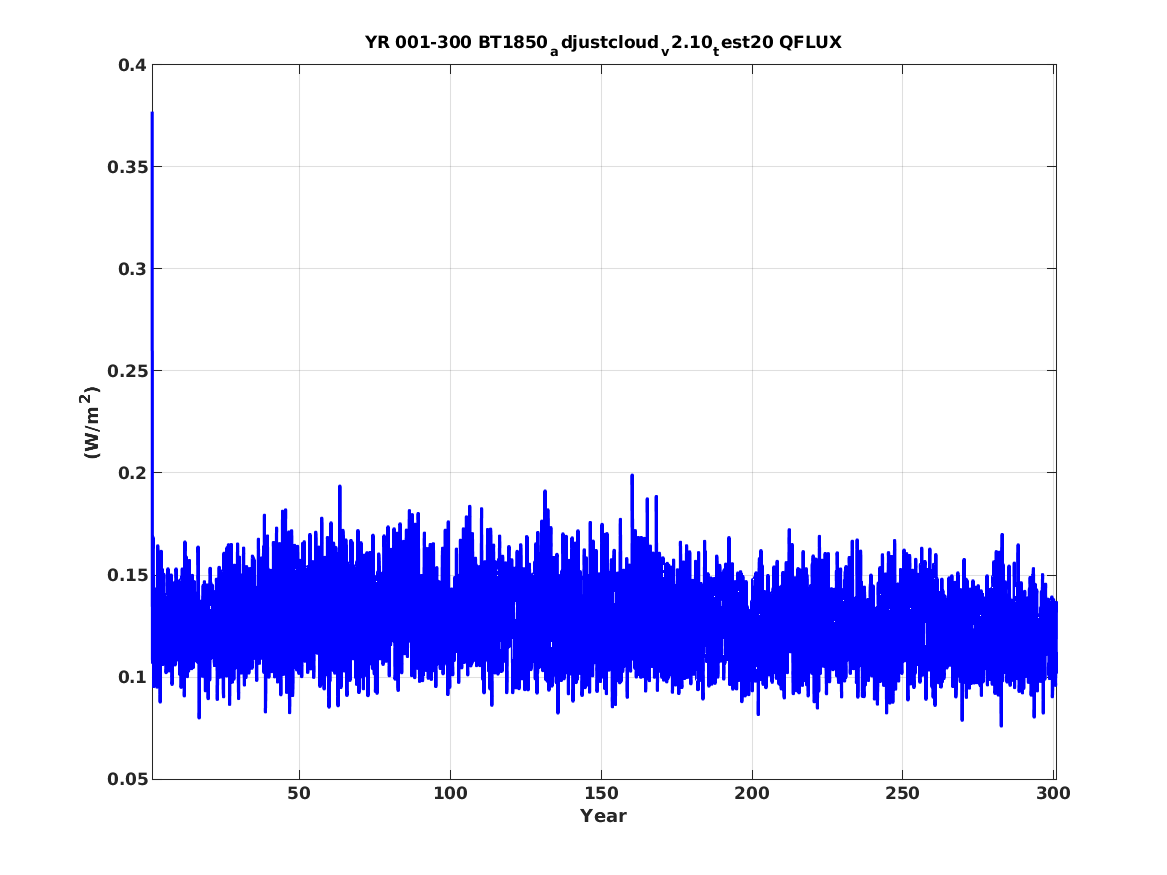Click the 0.25 y-axis tick label
This screenshot has width=1167, height=875.
click(127, 371)
